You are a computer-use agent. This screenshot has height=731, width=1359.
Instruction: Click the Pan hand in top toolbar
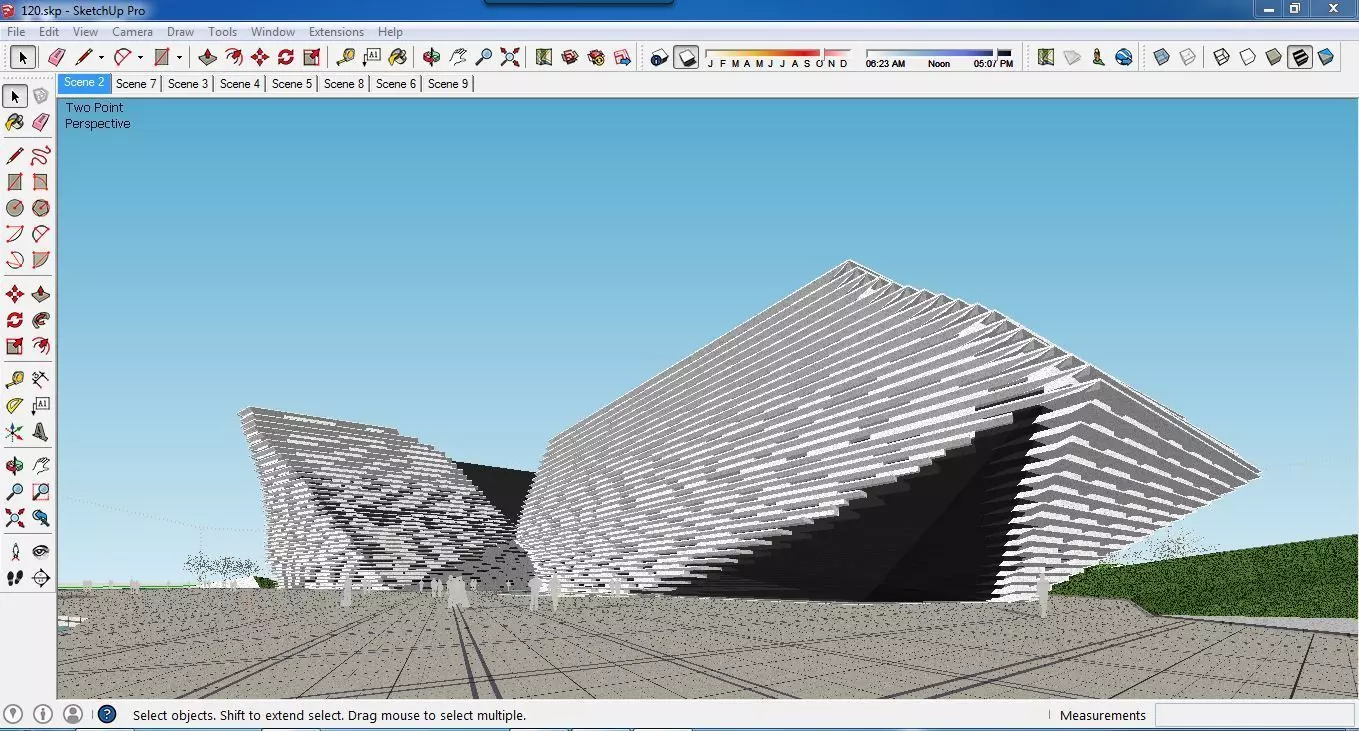[458, 57]
